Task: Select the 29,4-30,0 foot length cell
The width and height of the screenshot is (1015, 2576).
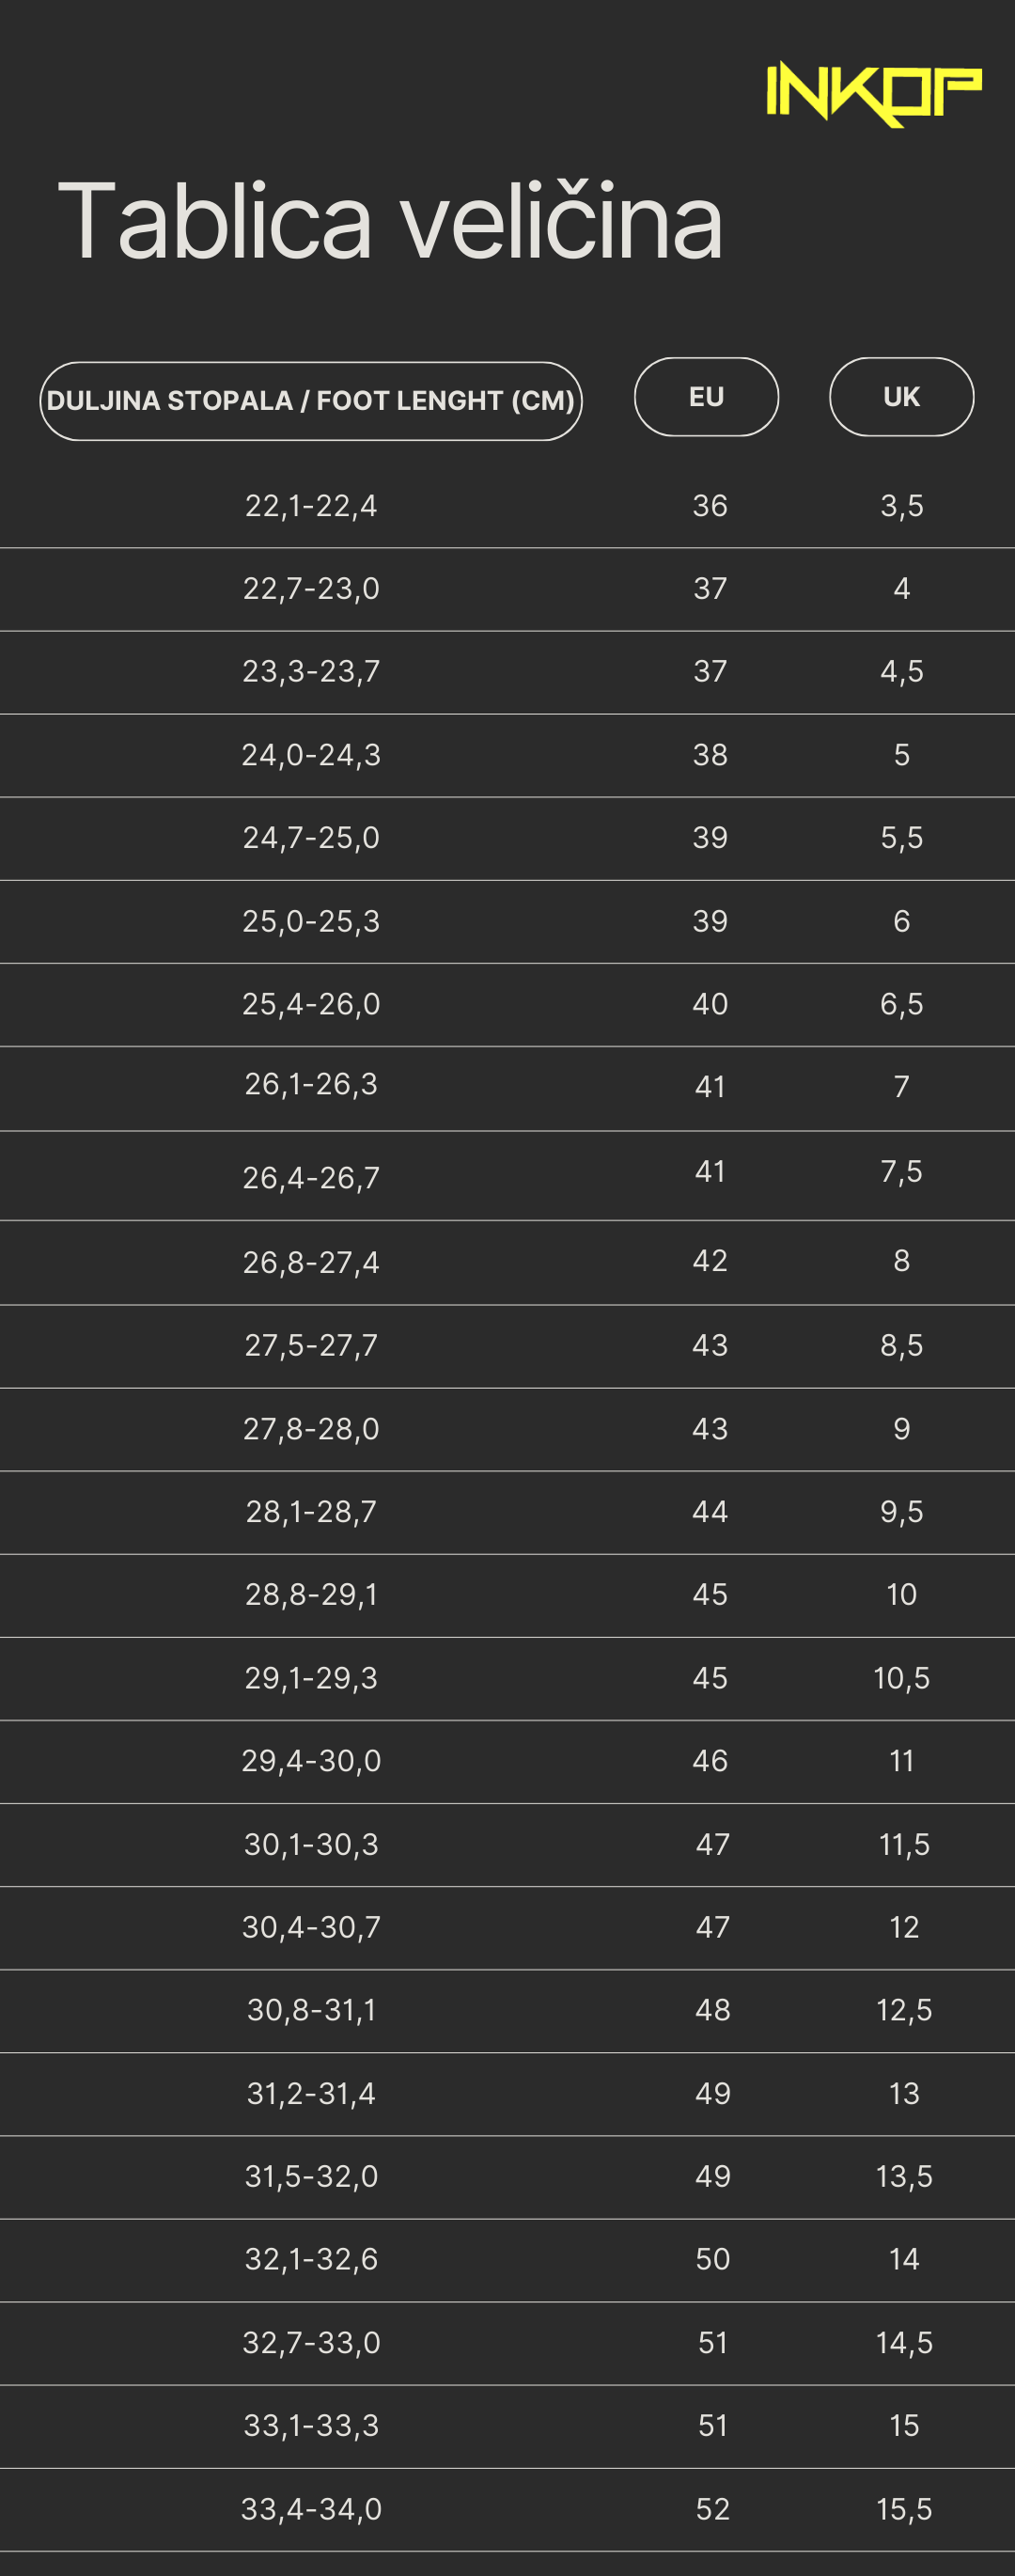Action: click(311, 1761)
